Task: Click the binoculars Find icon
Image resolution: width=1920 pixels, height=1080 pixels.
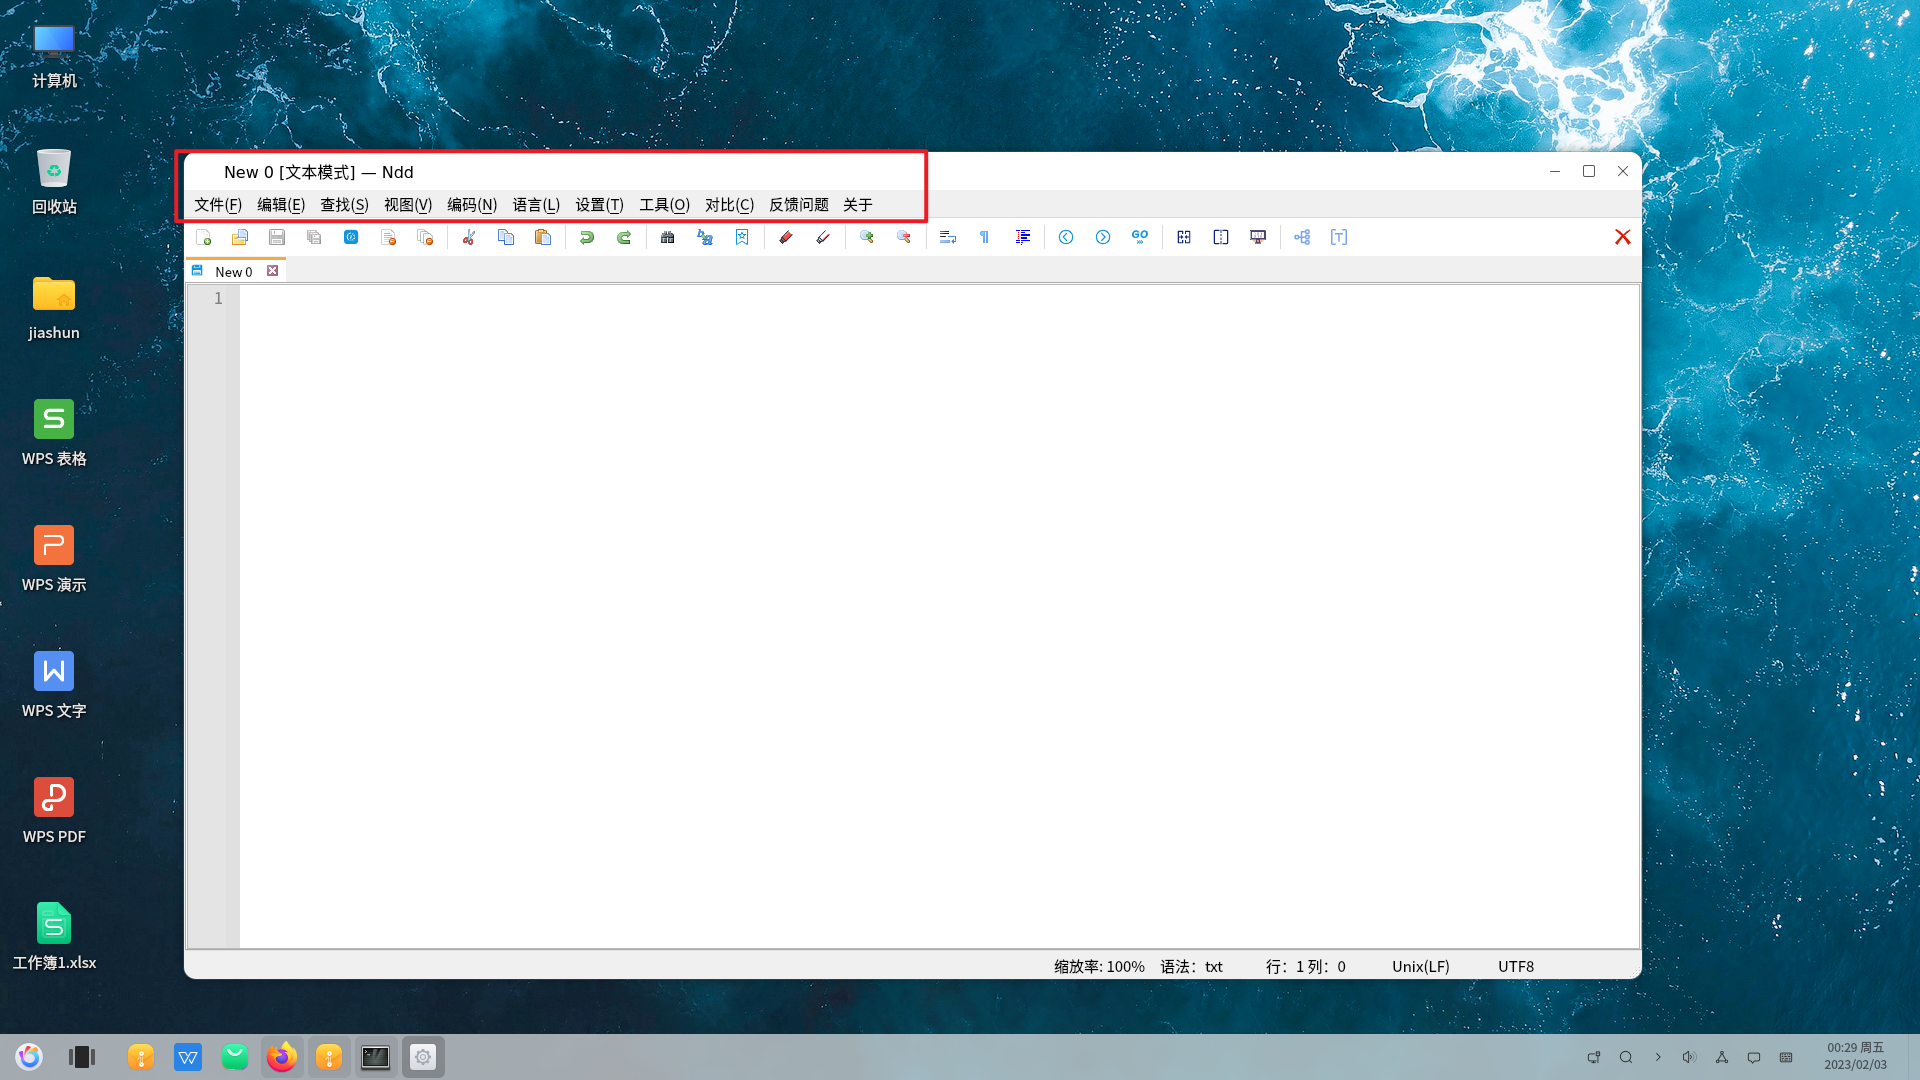Action: pos(667,237)
